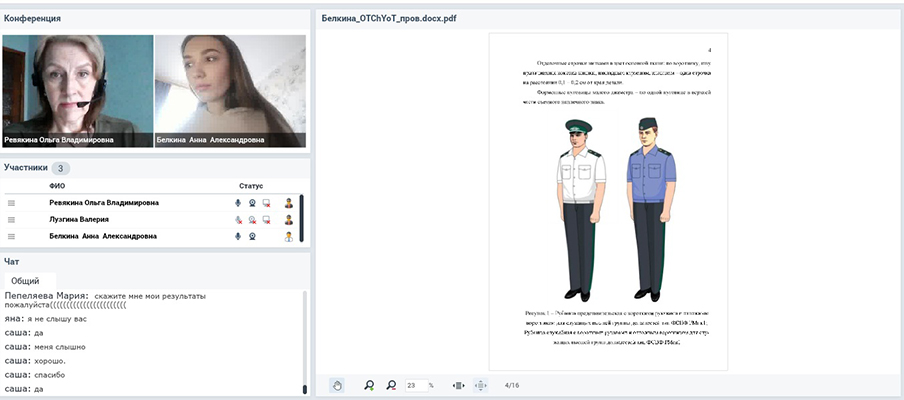This screenshot has width=904, height=400.
Task: Click screen share icon for Лузгина Валерия
Action: pos(266,220)
